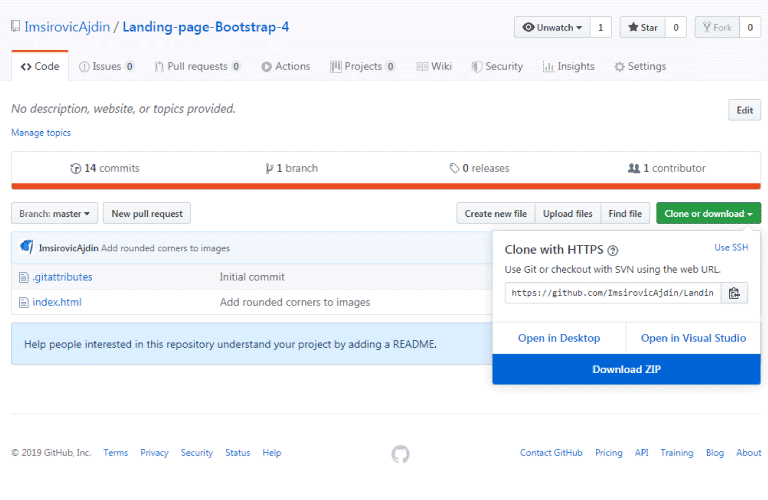Open the Security tab
The image size is (768, 500).
coord(497,66)
